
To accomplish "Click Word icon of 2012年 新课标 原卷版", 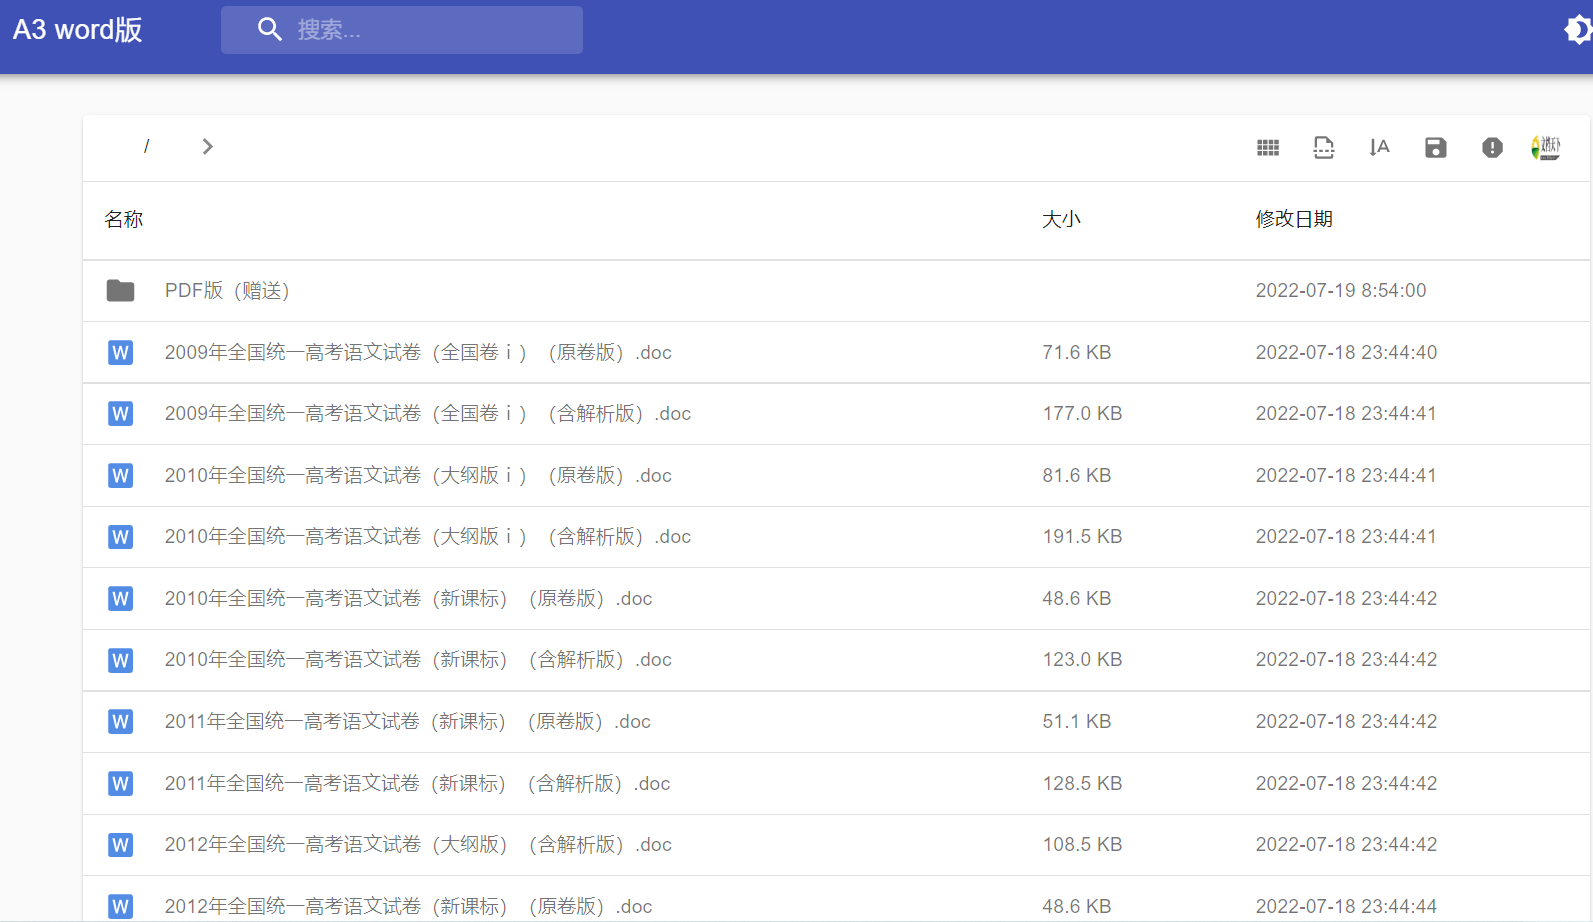I will click(x=121, y=906).
